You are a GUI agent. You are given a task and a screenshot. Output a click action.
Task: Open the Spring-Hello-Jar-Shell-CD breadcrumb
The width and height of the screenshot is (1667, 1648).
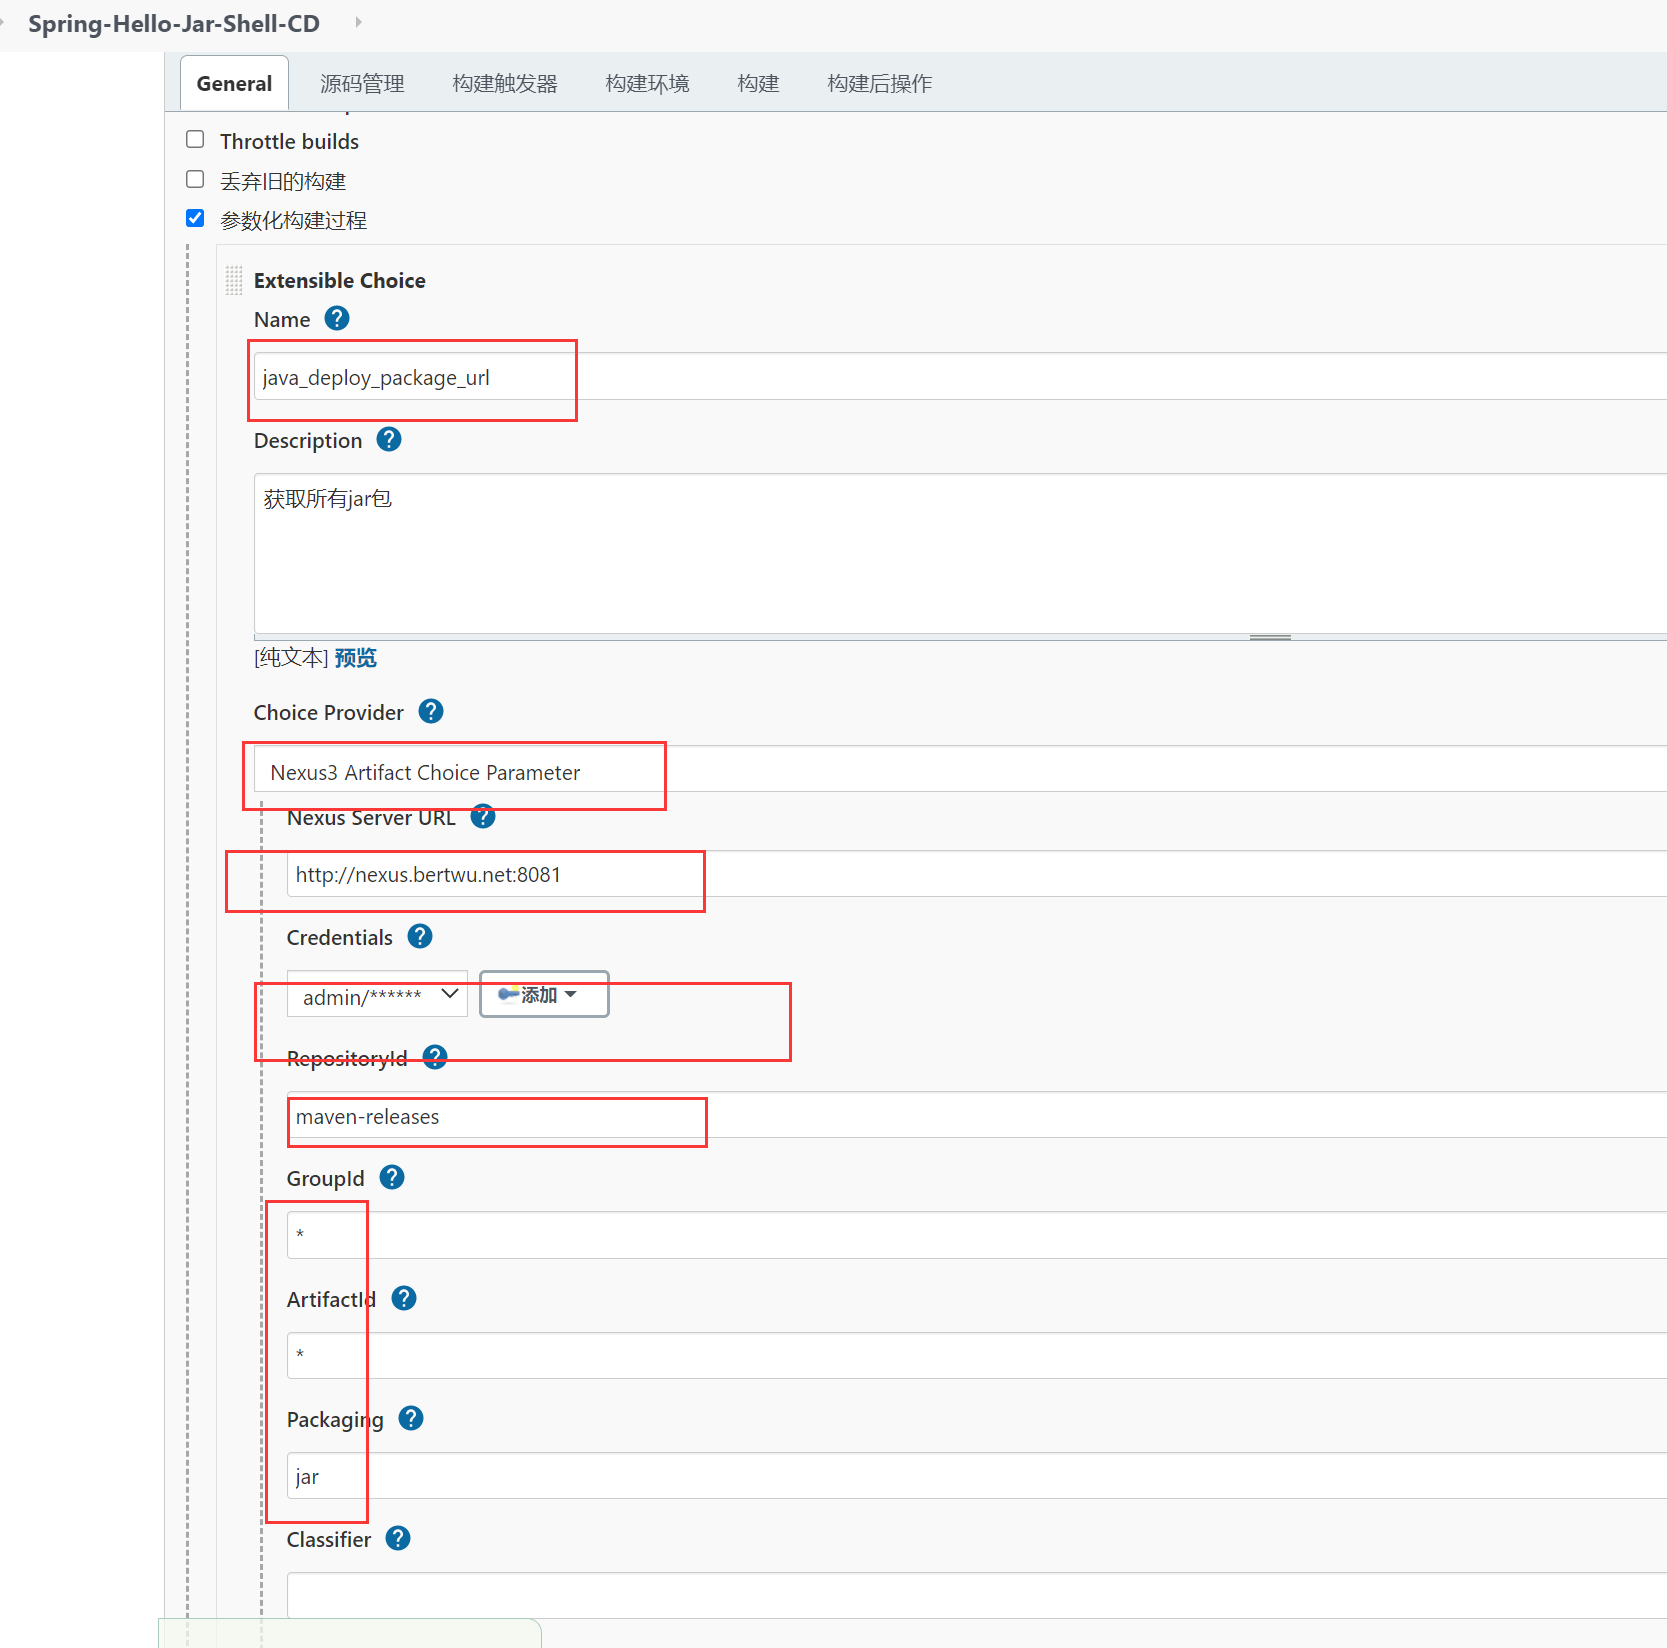[x=172, y=23]
